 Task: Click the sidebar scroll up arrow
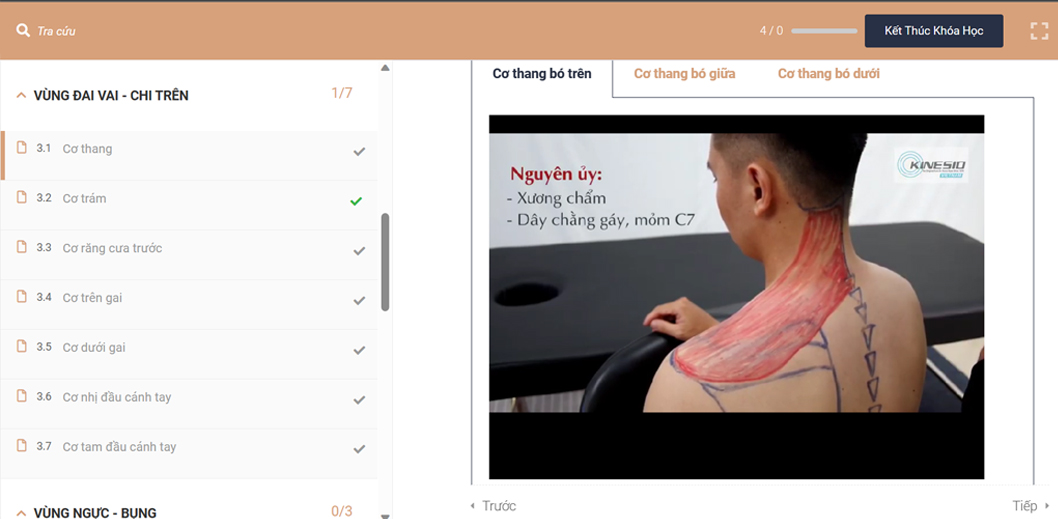[x=385, y=67]
